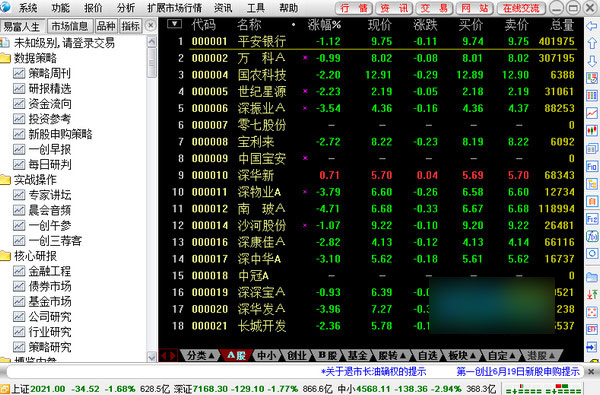Open the red line trend chart icon
This screenshot has height=395, width=600.
[592, 113]
